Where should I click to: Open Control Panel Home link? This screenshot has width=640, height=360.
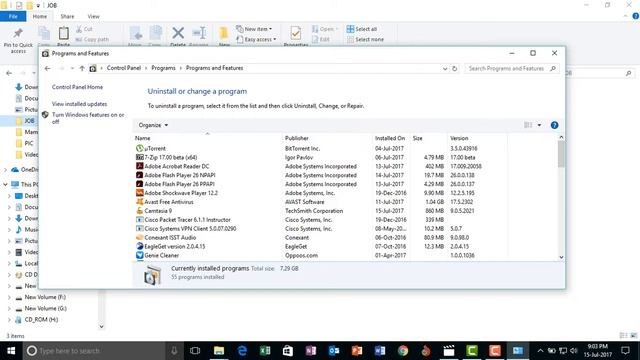(x=77, y=87)
